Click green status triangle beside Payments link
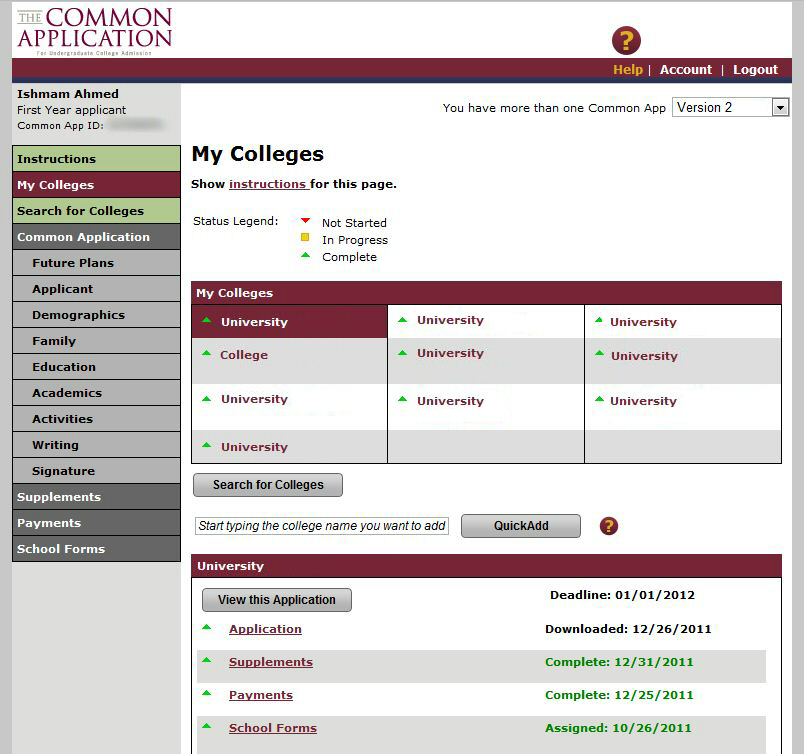The image size is (804, 754). coord(207,694)
